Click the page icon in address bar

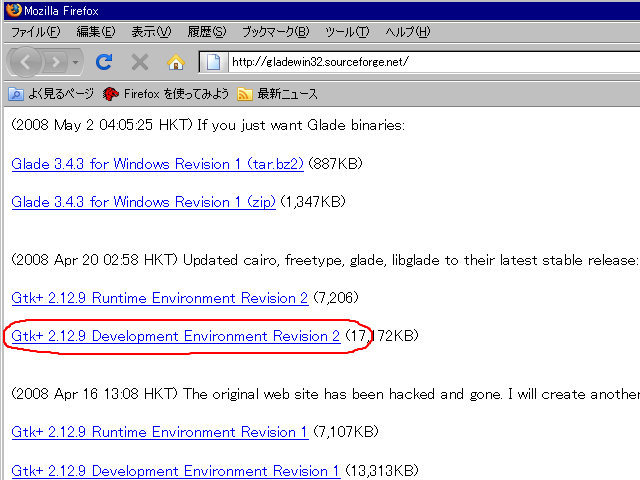(x=213, y=62)
